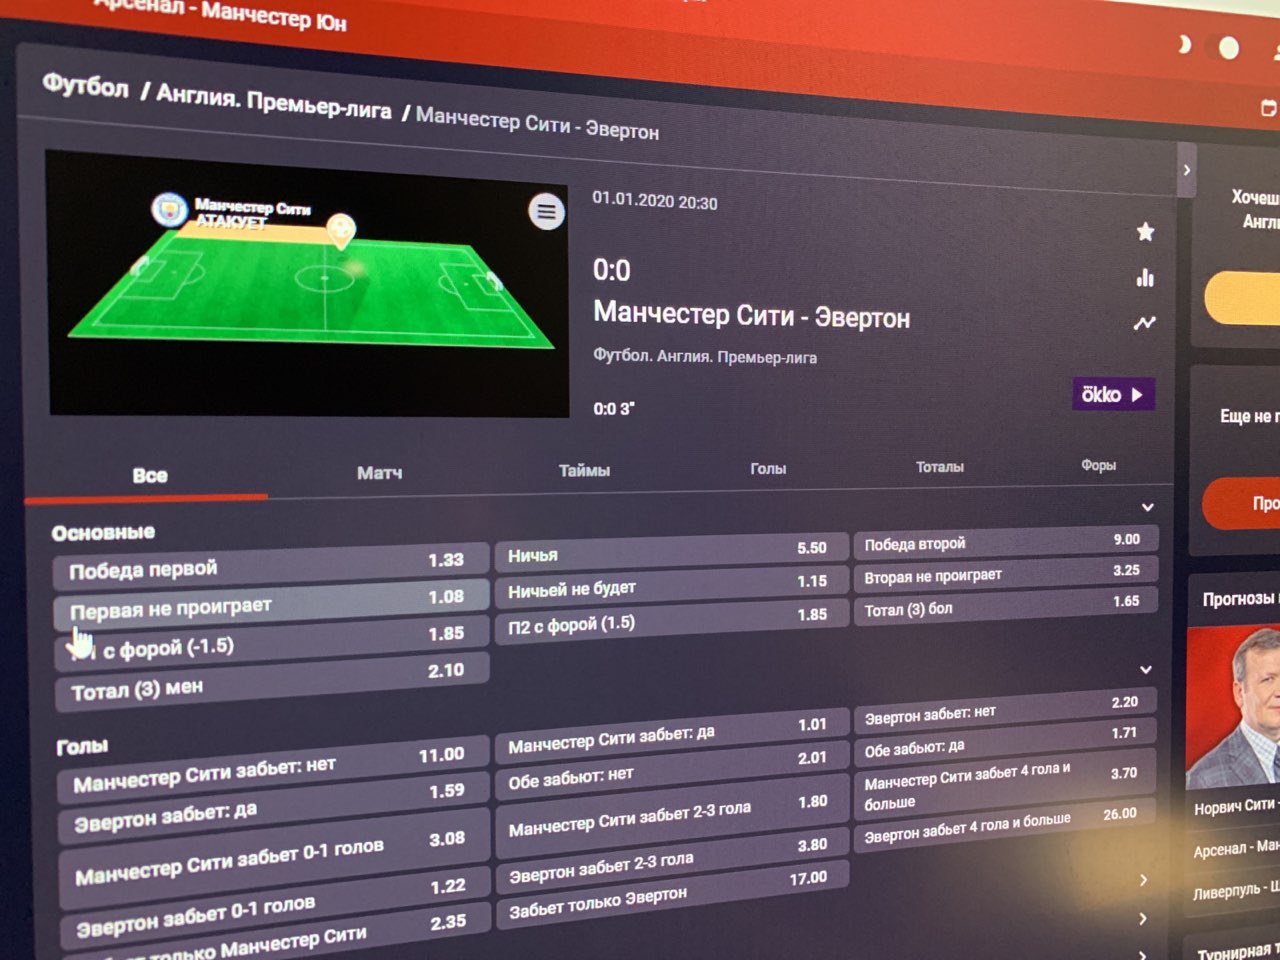
Task: Bet on Первая не проиграет 1.08
Action: pyautogui.click(x=271, y=603)
